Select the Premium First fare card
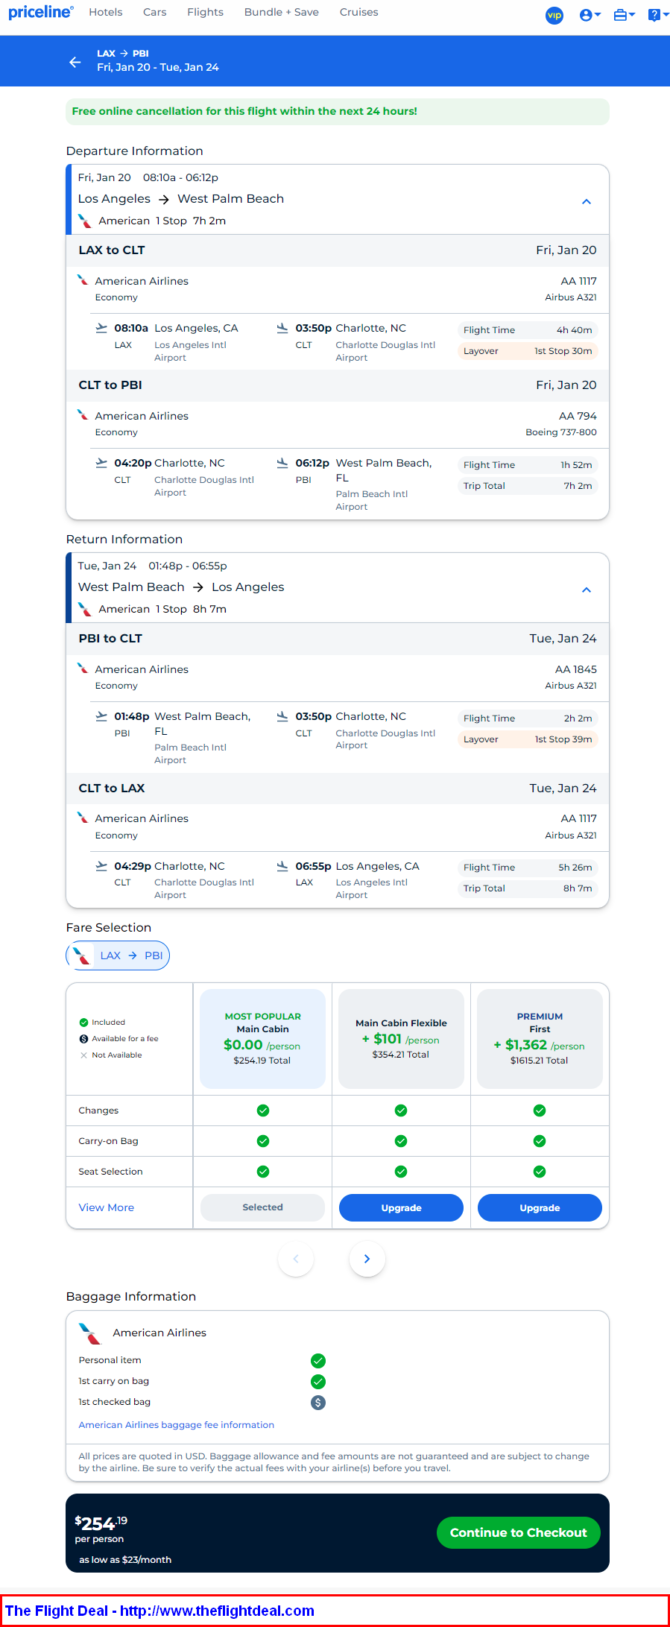 click(540, 1039)
